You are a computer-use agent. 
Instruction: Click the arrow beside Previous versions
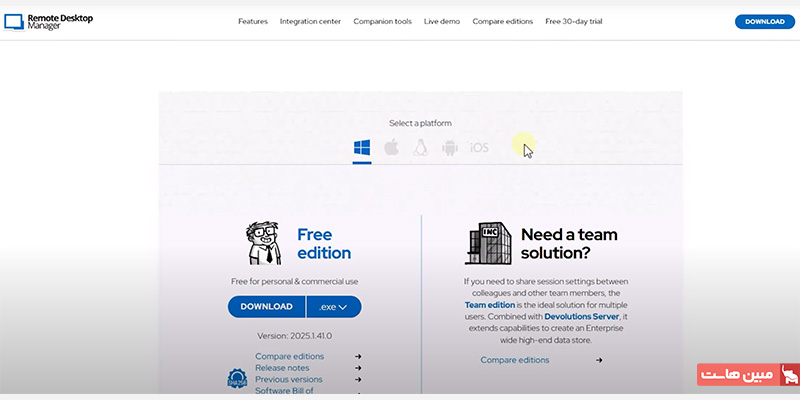359,380
